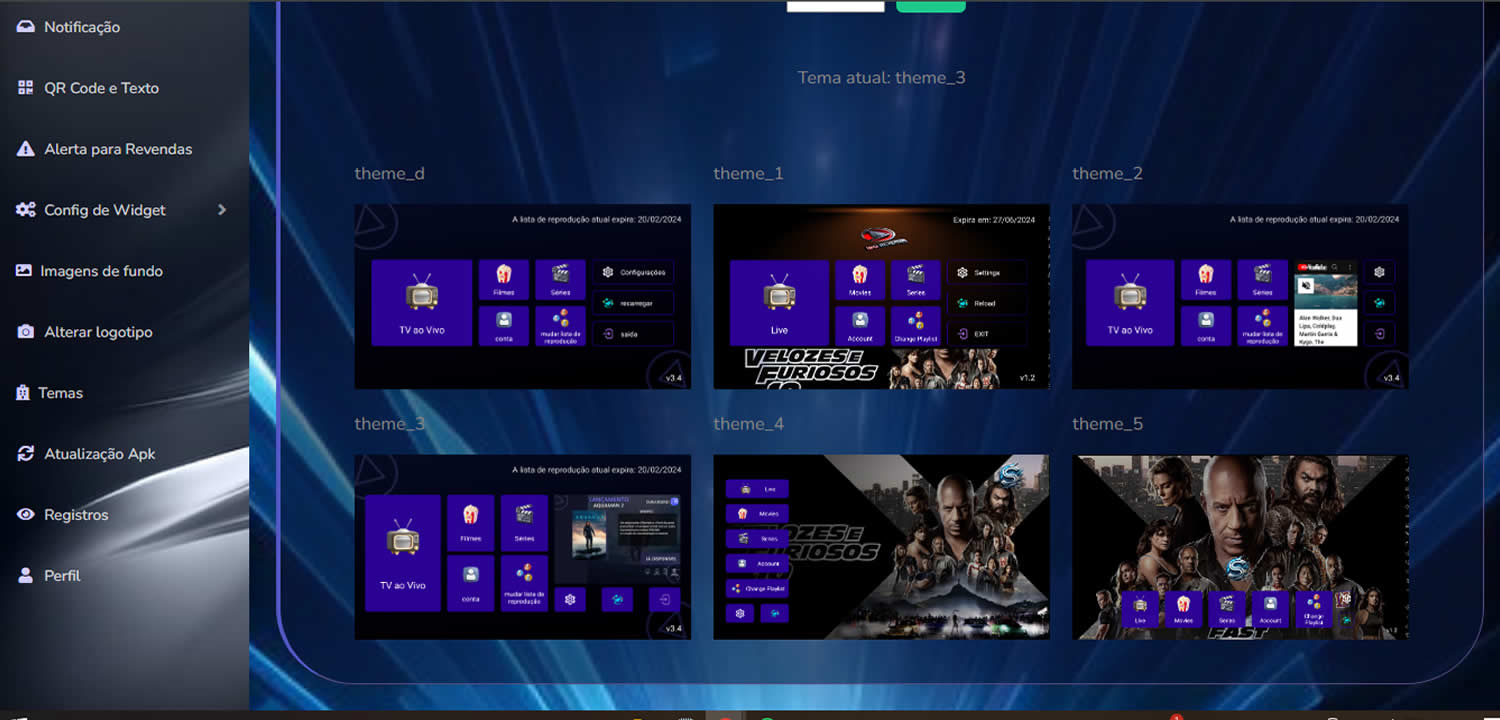Go to the Temas menu item
This screenshot has width=1500, height=720.
click(x=50, y=393)
